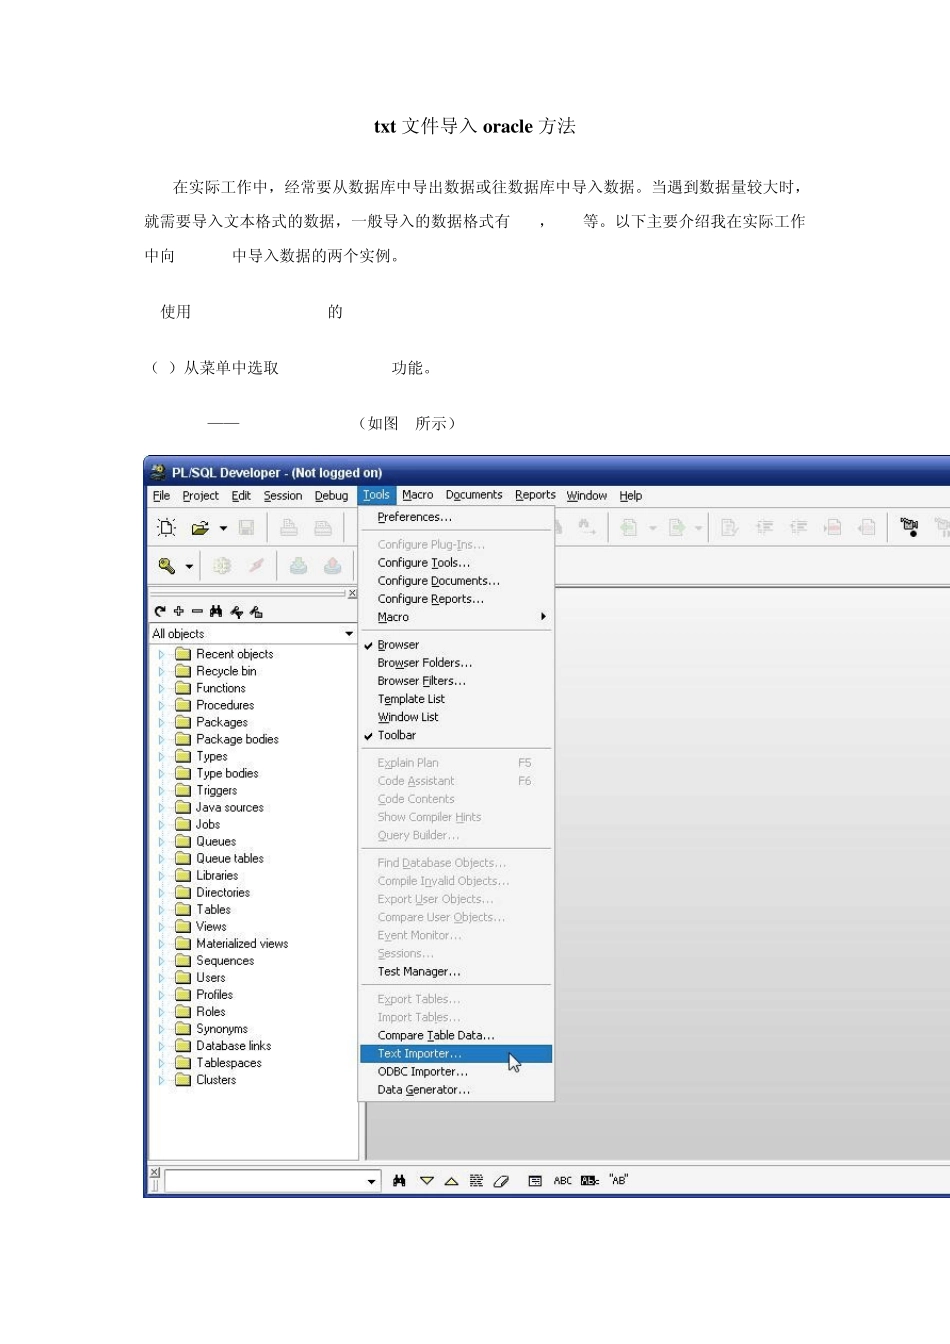Click the New file toolbar icon

[x=167, y=527]
